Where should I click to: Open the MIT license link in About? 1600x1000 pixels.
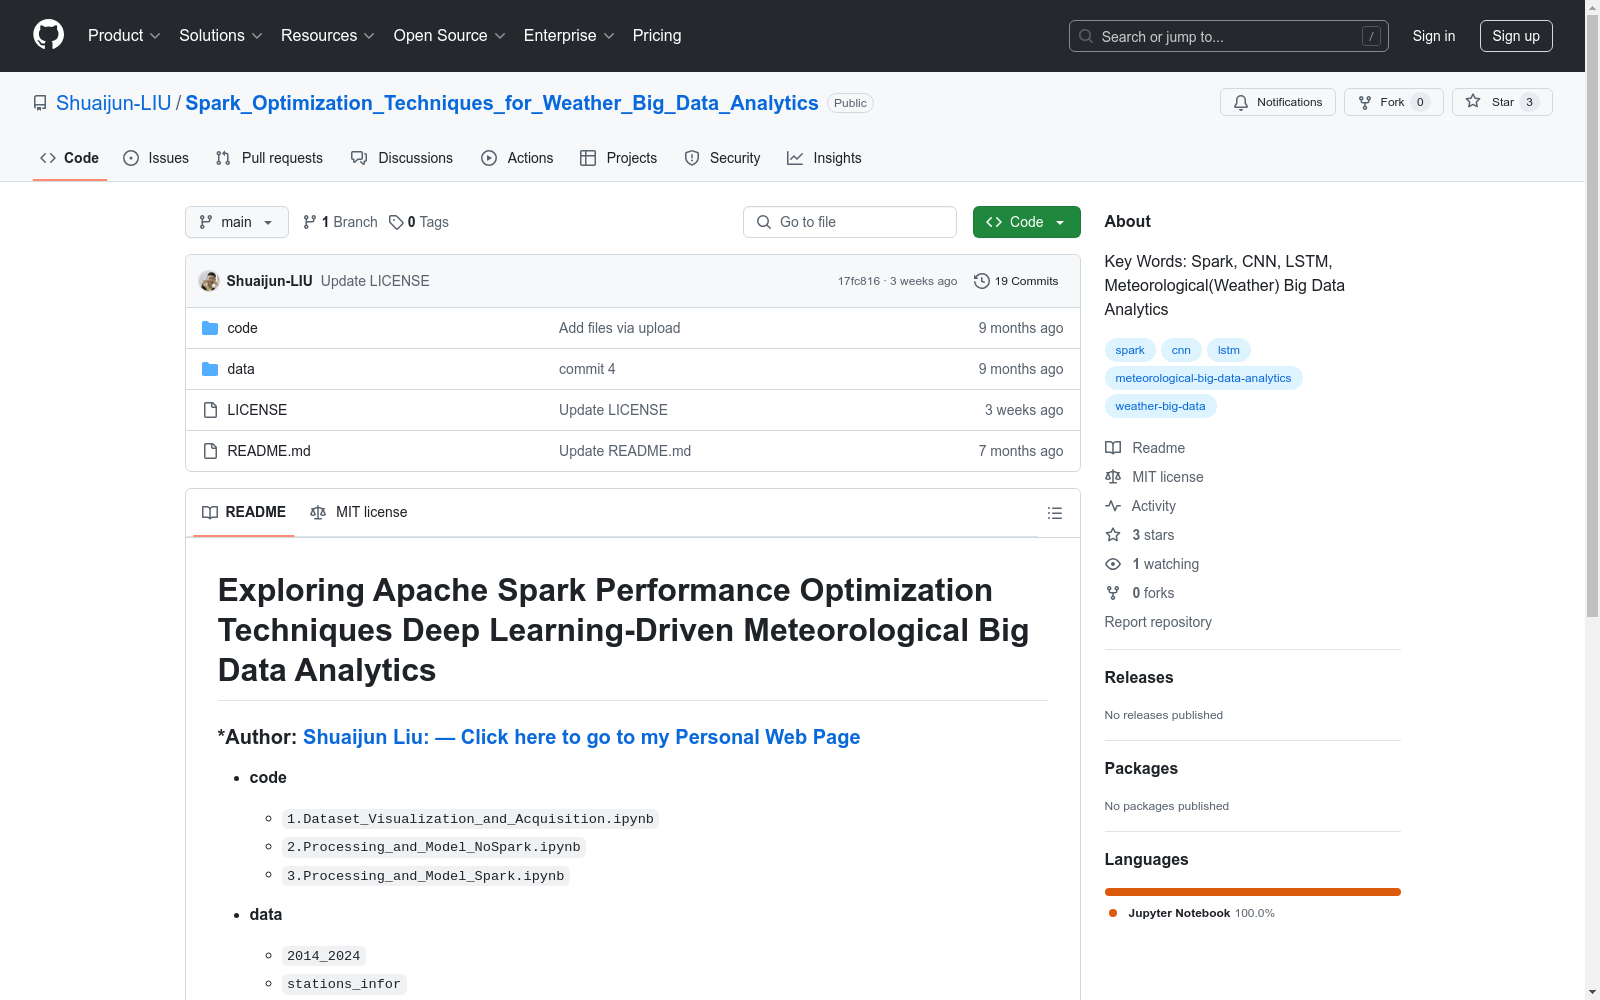pos(1154,477)
